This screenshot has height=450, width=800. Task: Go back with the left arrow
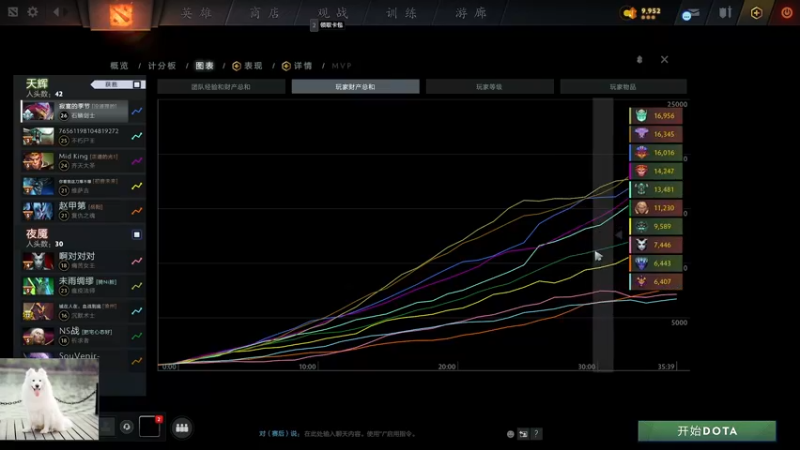[x=56, y=12]
